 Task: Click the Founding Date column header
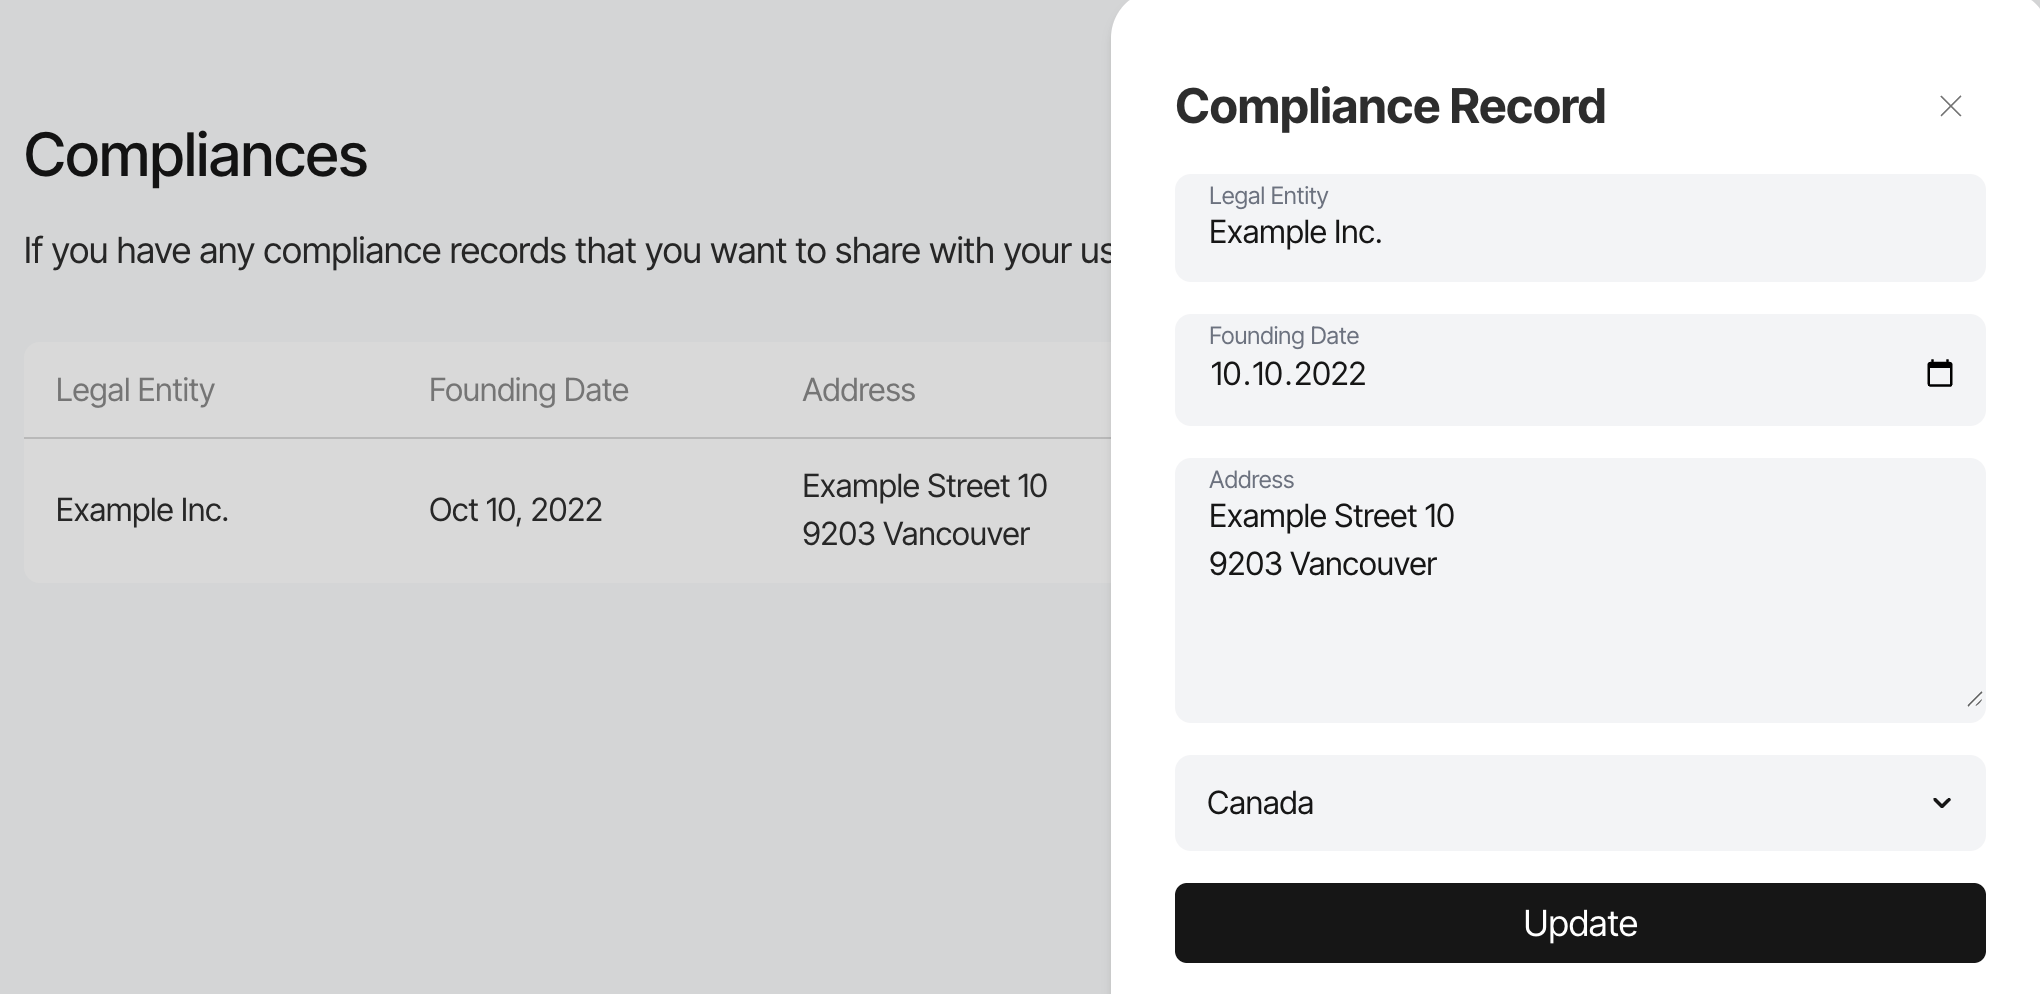[x=528, y=390]
